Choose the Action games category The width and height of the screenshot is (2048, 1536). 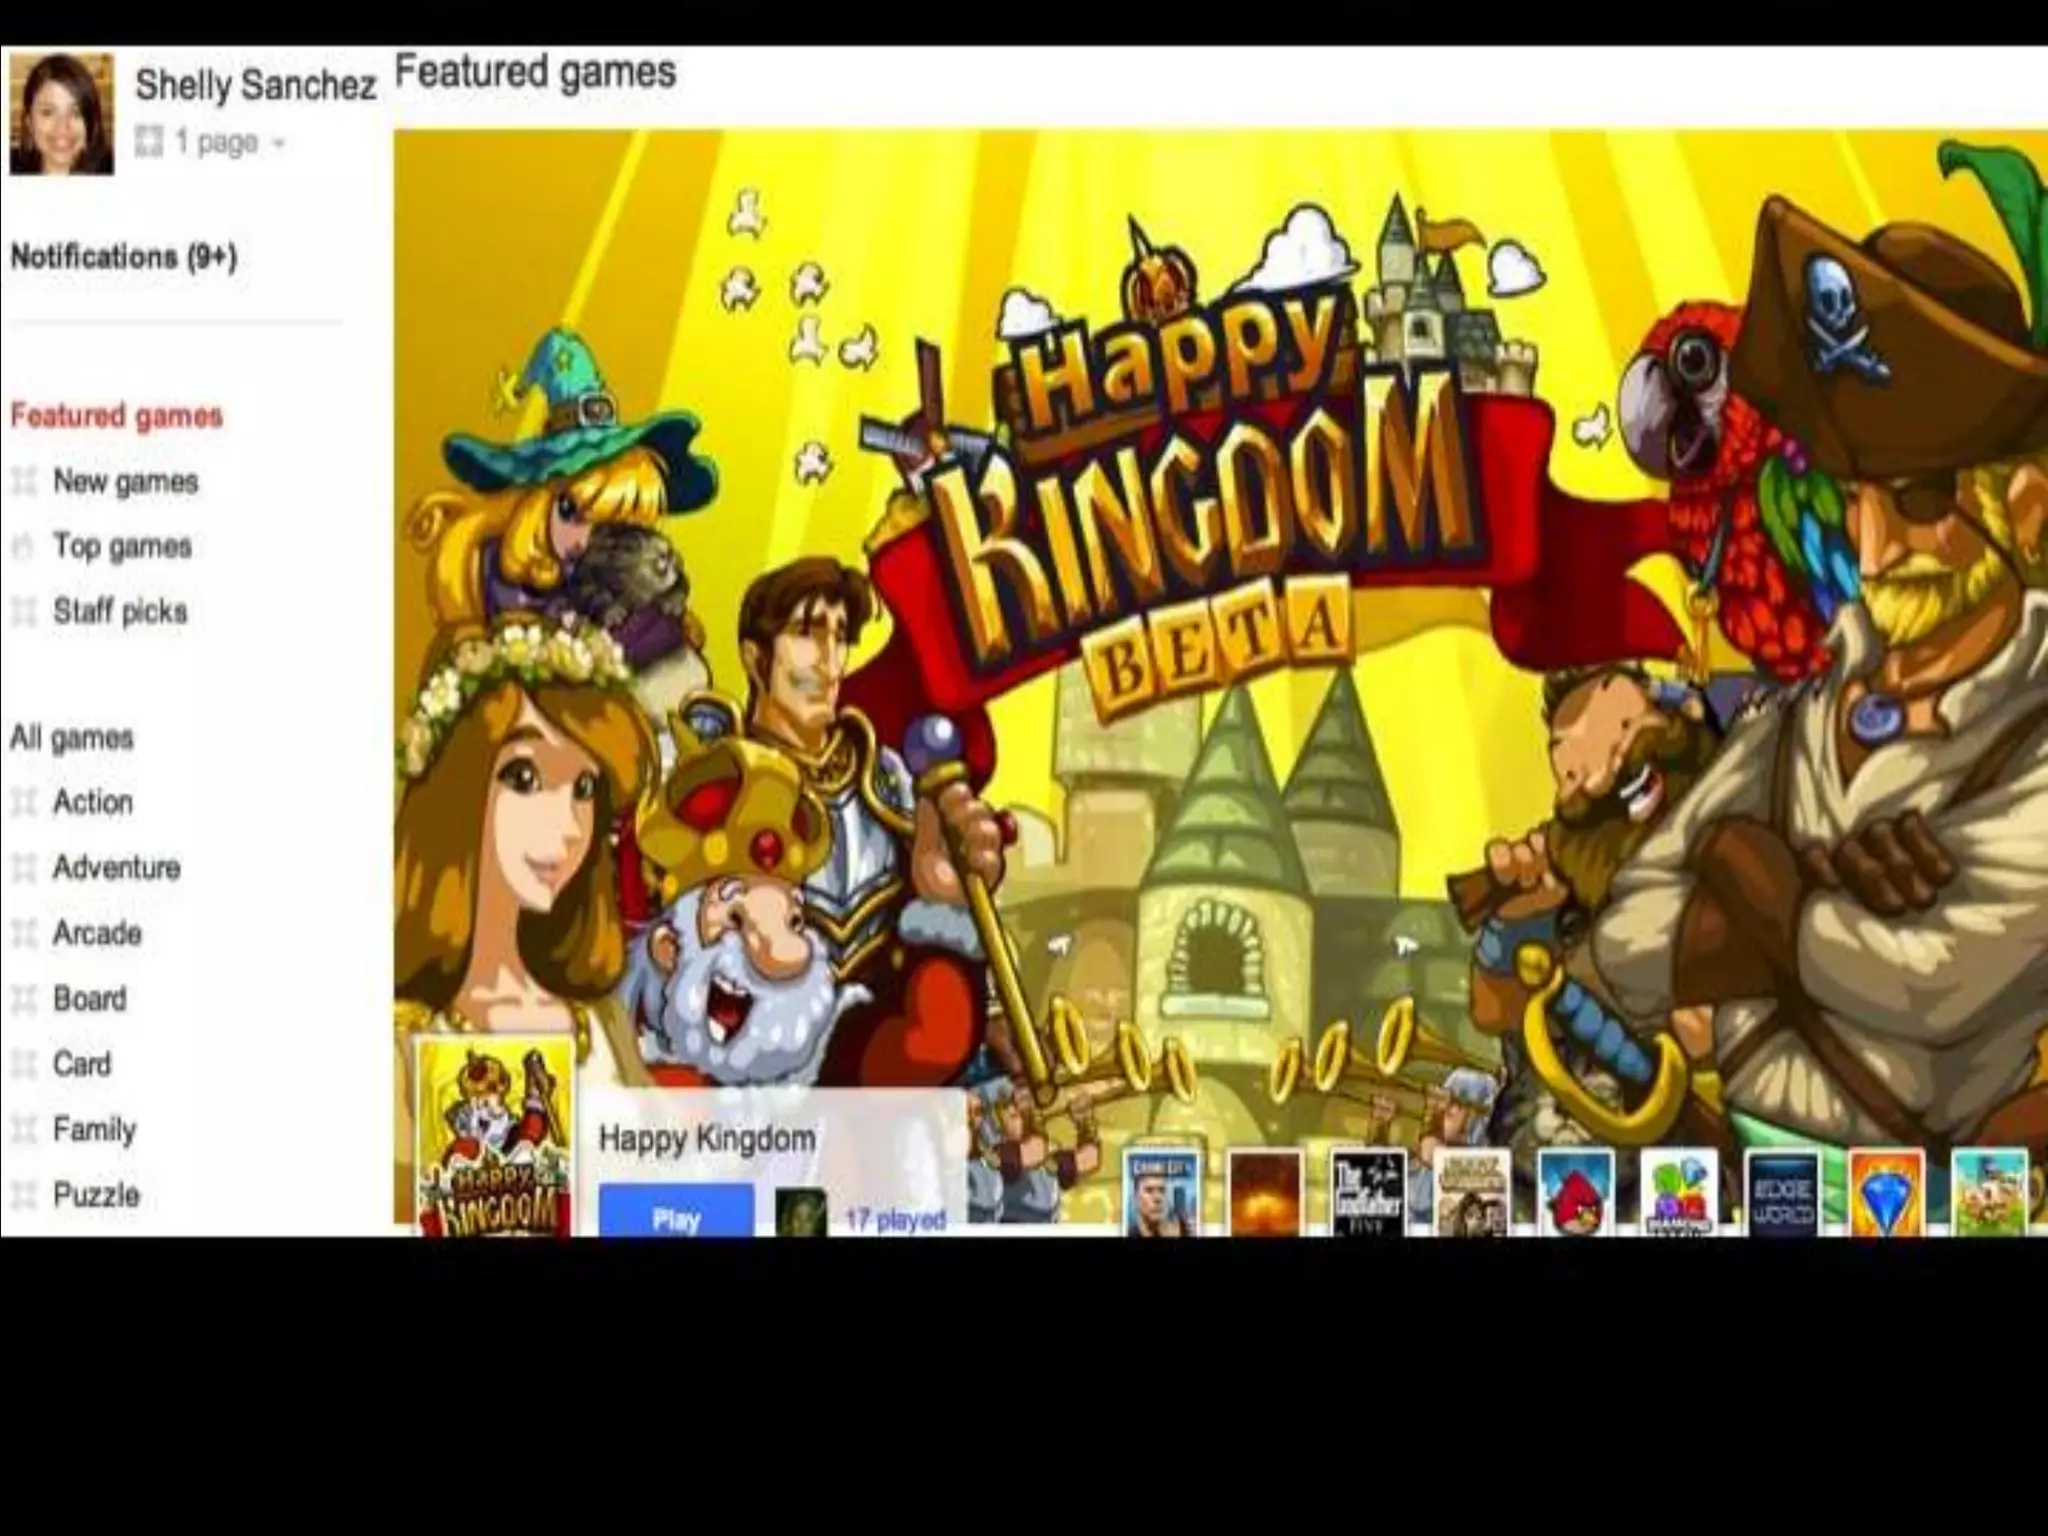tap(92, 802)
